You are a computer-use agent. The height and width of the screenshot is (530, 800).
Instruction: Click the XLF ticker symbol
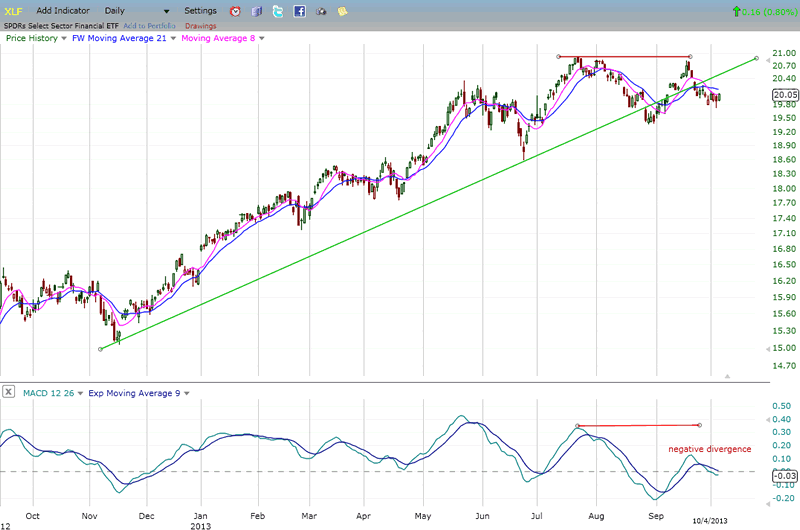(12, 11)
